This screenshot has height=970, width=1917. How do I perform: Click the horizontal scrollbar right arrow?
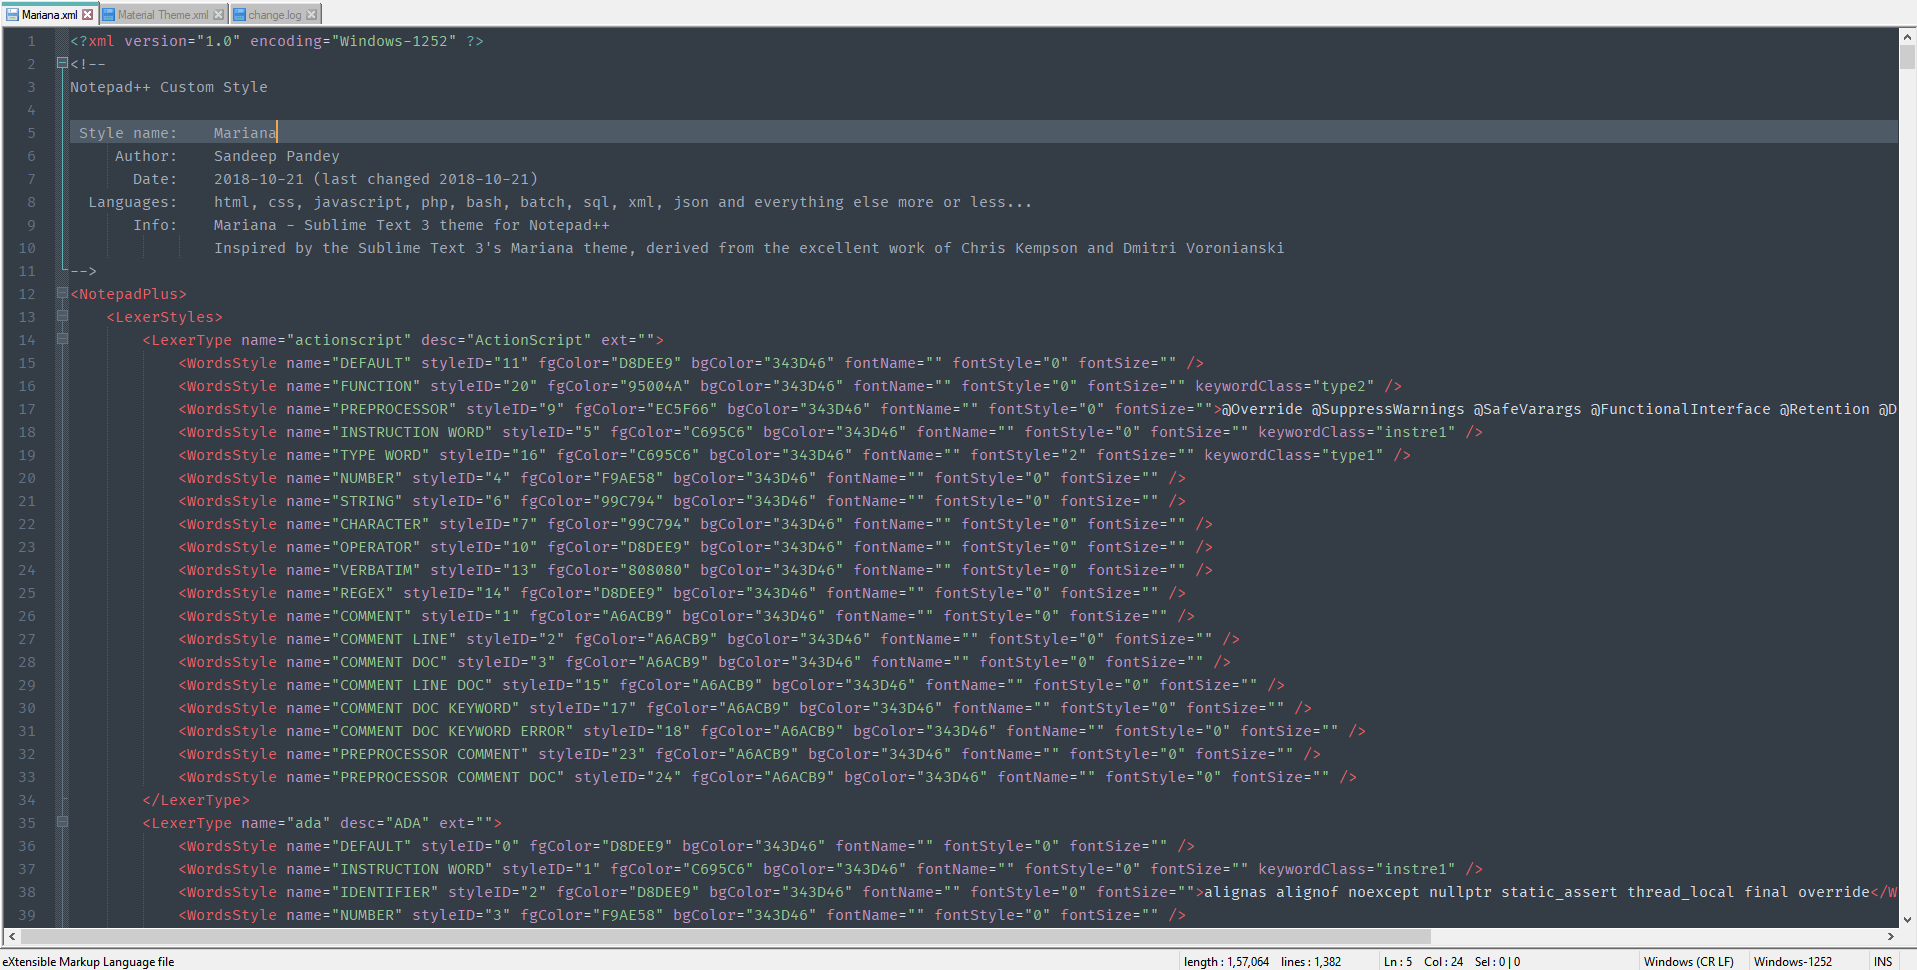point(1890,937)
